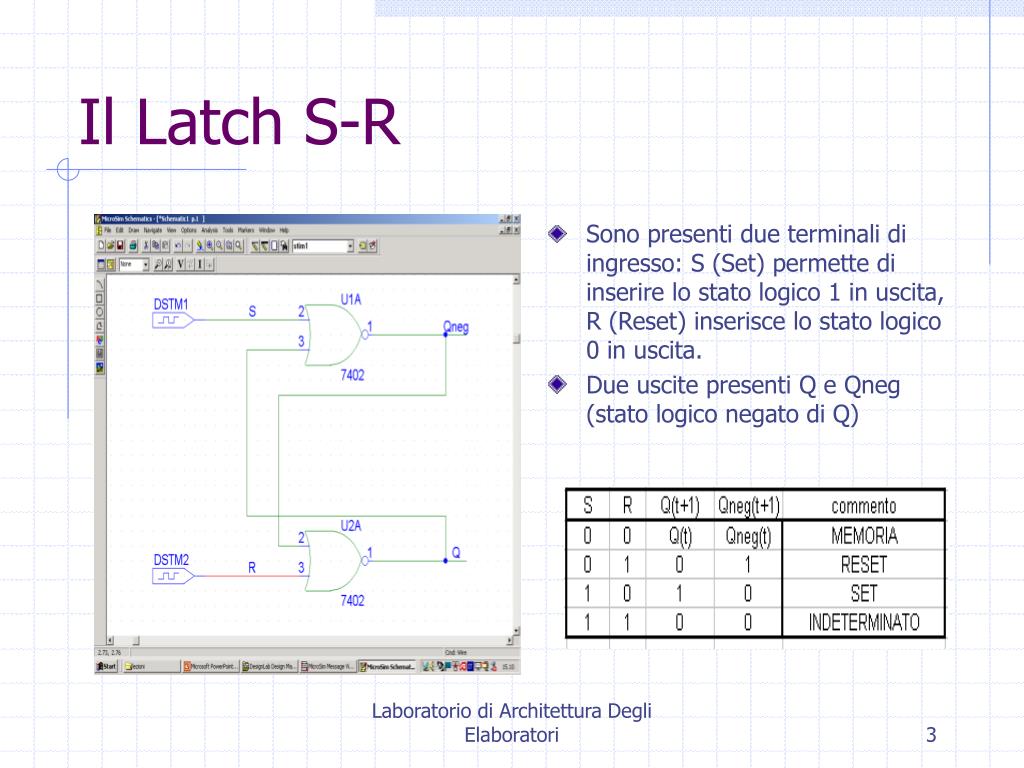Click the Current marker I icon
The image size is (1024, 768).
click(200, 264)
